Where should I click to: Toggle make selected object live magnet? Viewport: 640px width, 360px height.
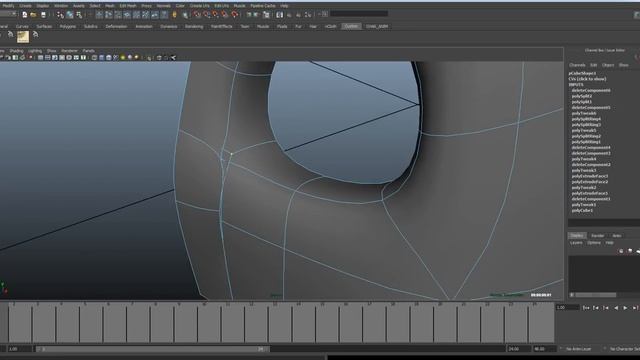[235, 15]
